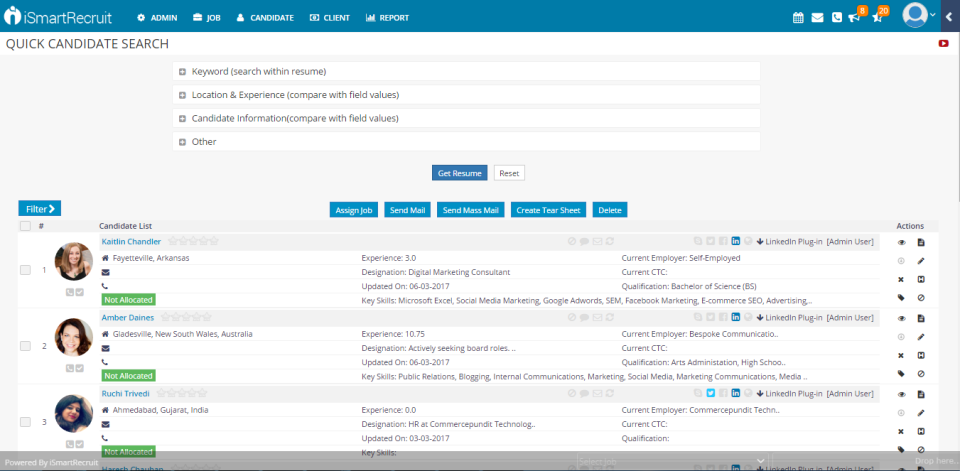Open the REPORT menu
The width and height of the screenshot is (960, 471).
click(388, 18)
